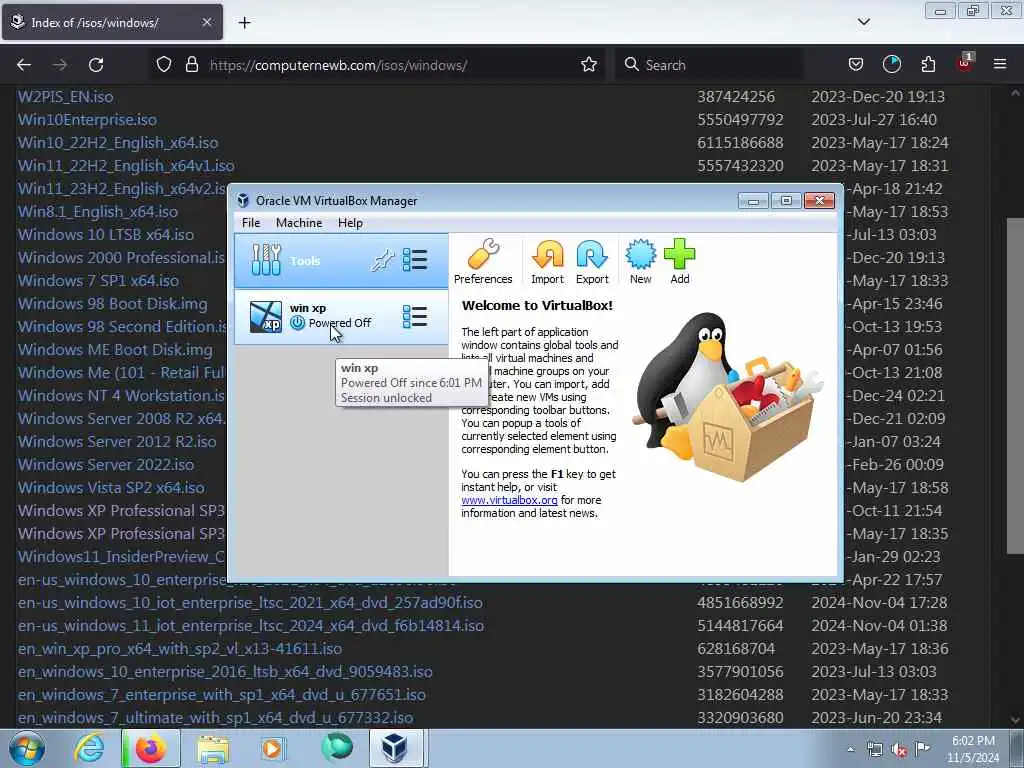This screenshot has width=1024, height=768.
Task: Click the site security padlock icon
Action: pos(191,65)
